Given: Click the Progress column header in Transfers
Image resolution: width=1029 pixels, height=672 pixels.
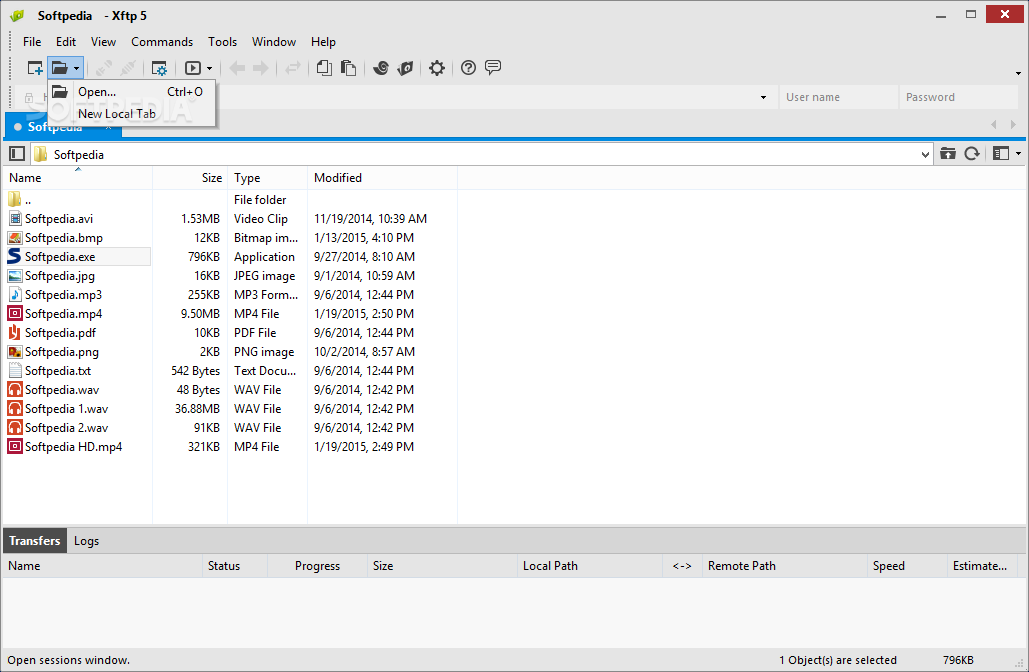Looking at the screenshot, I should [318, 566].
